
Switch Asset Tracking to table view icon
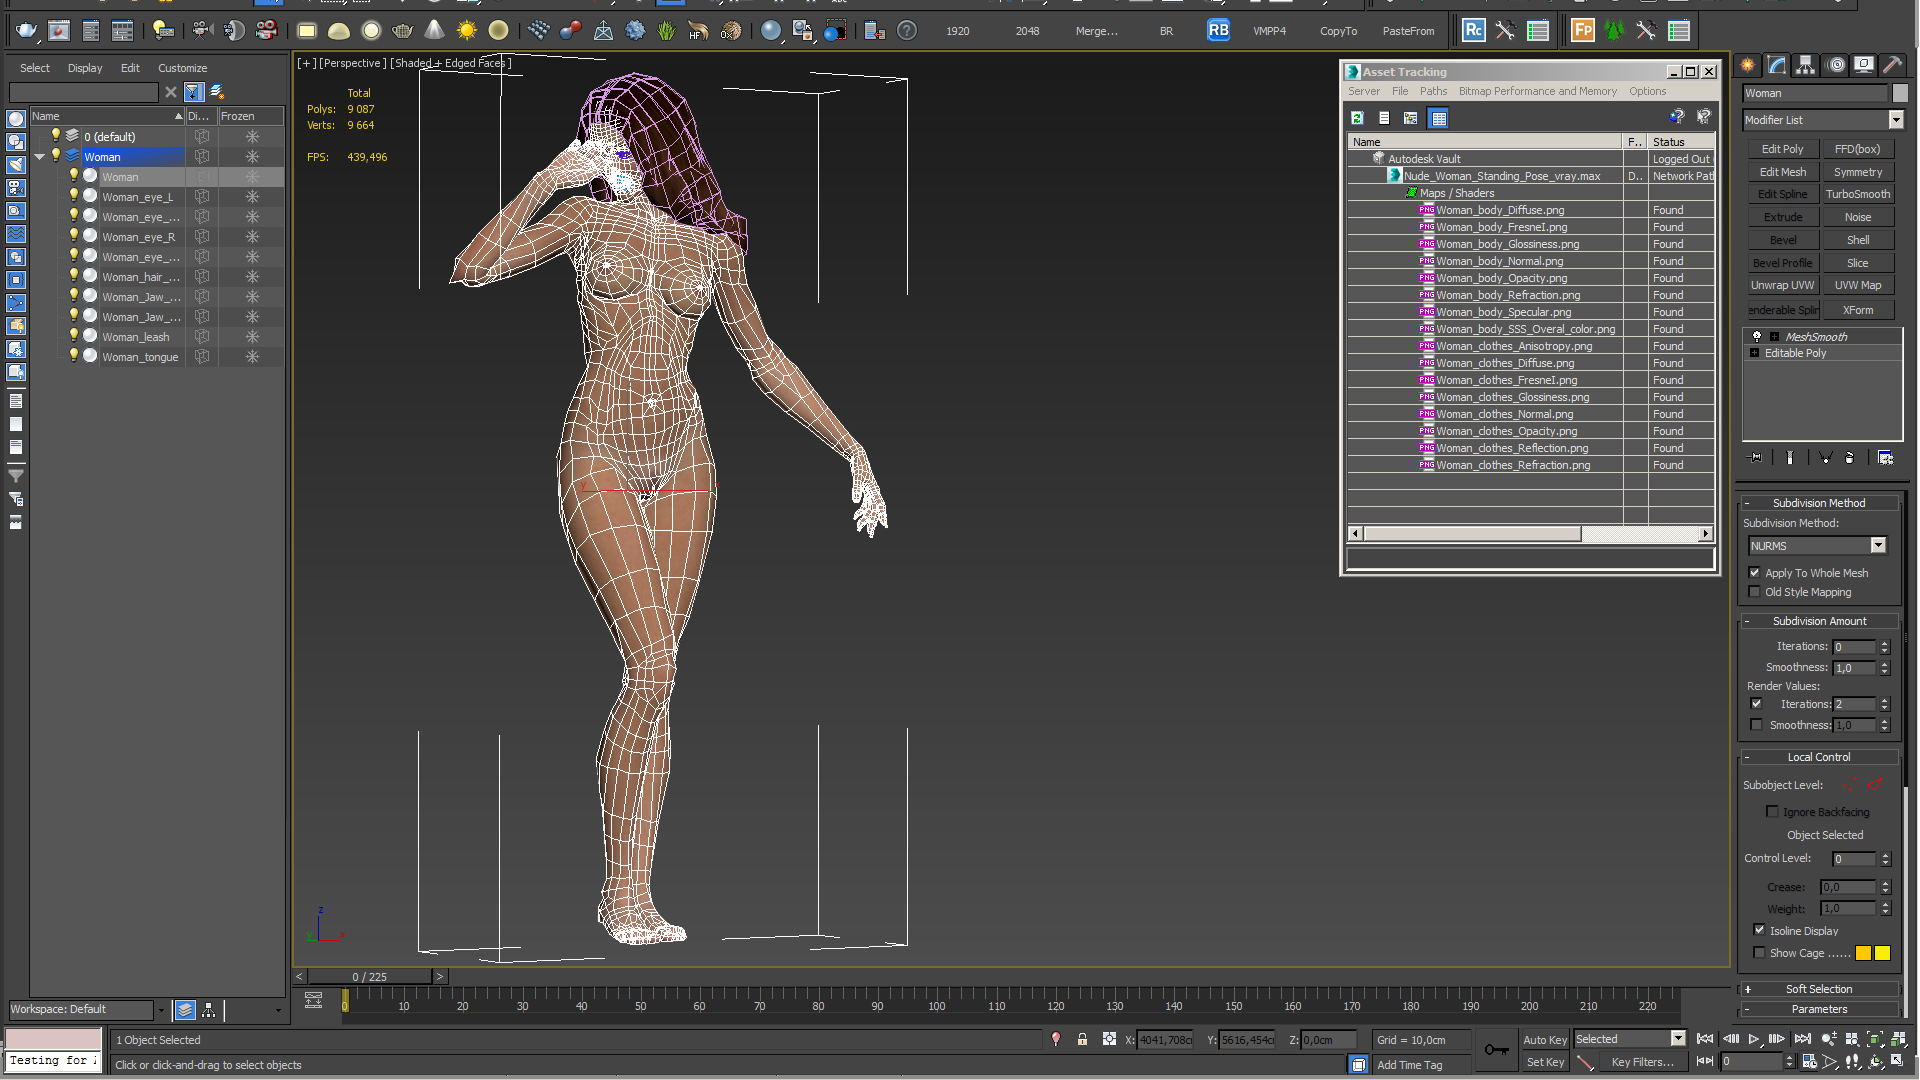click(1438, 118)
